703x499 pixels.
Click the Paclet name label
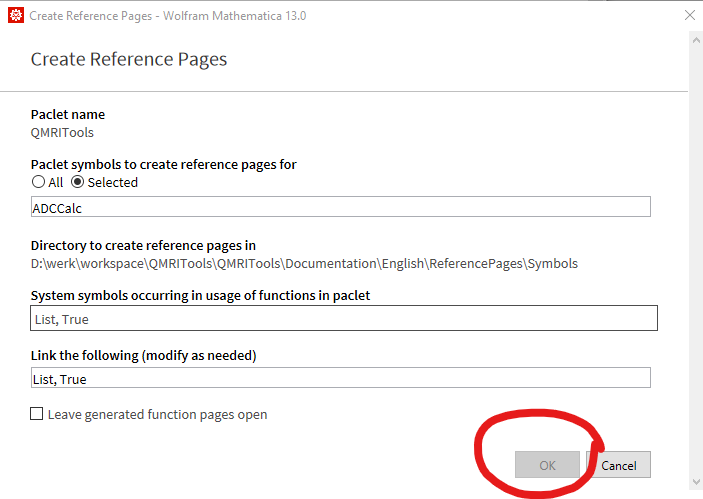click(x=68, y=114)
